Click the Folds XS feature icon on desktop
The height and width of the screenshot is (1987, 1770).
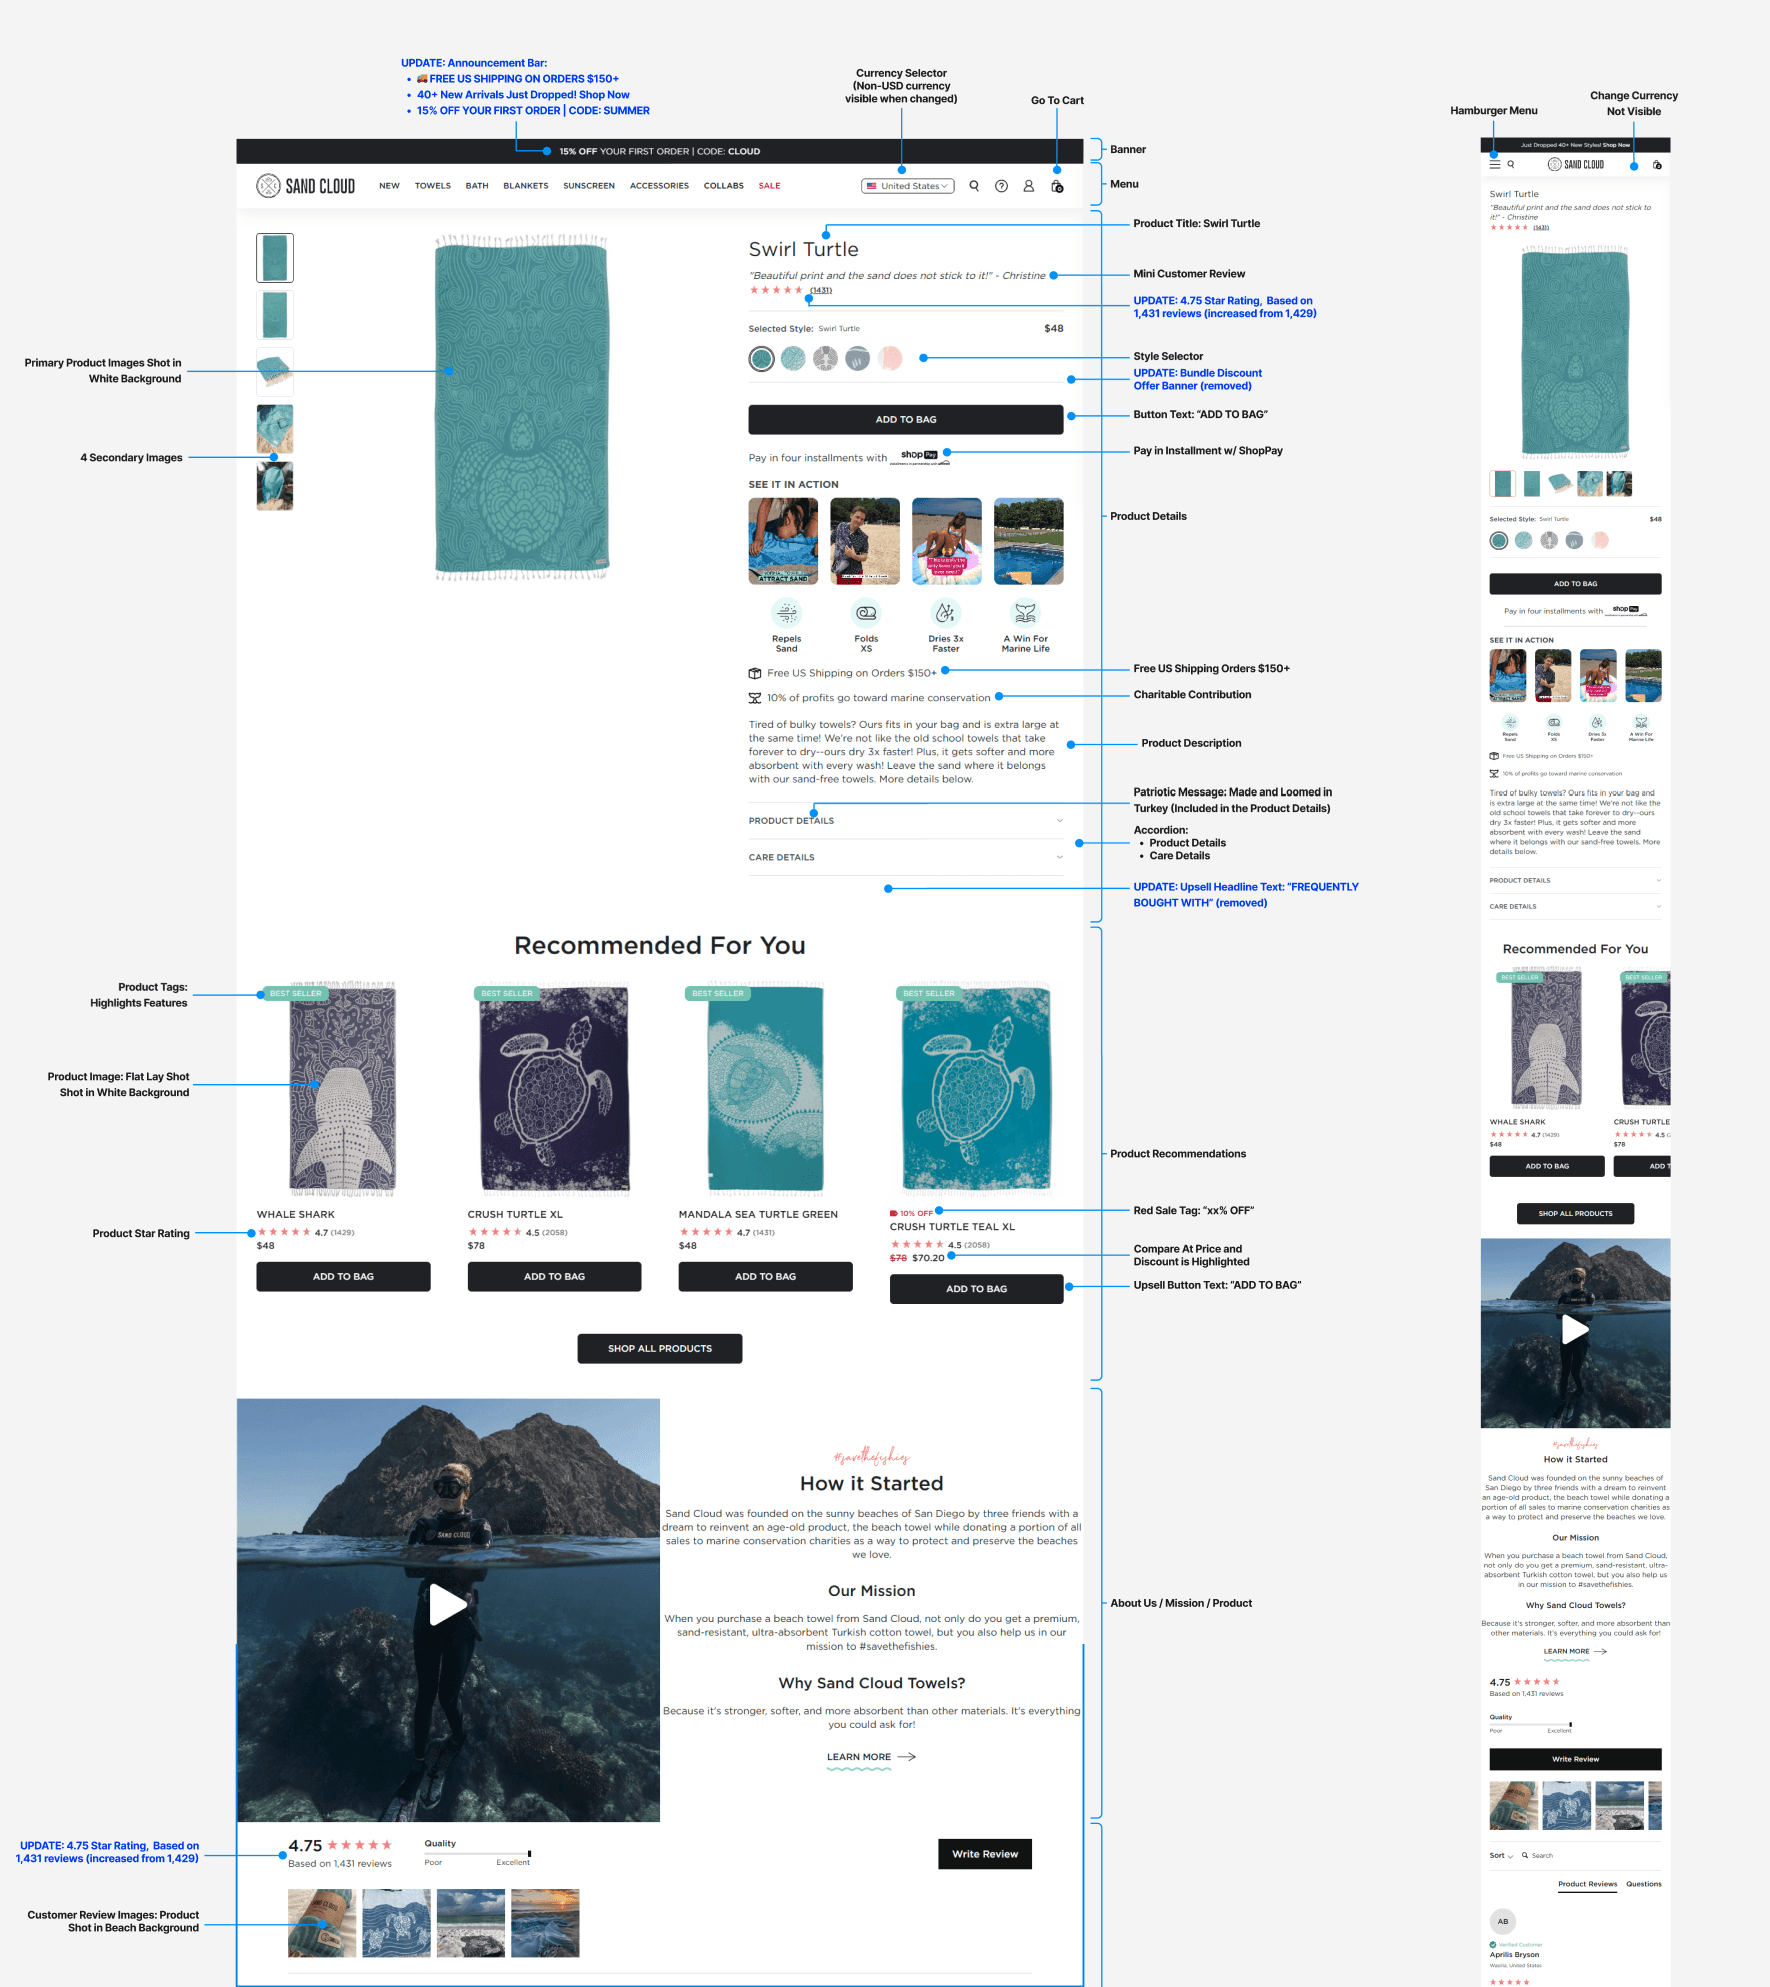pyautogui.click(x=866, y=611)
